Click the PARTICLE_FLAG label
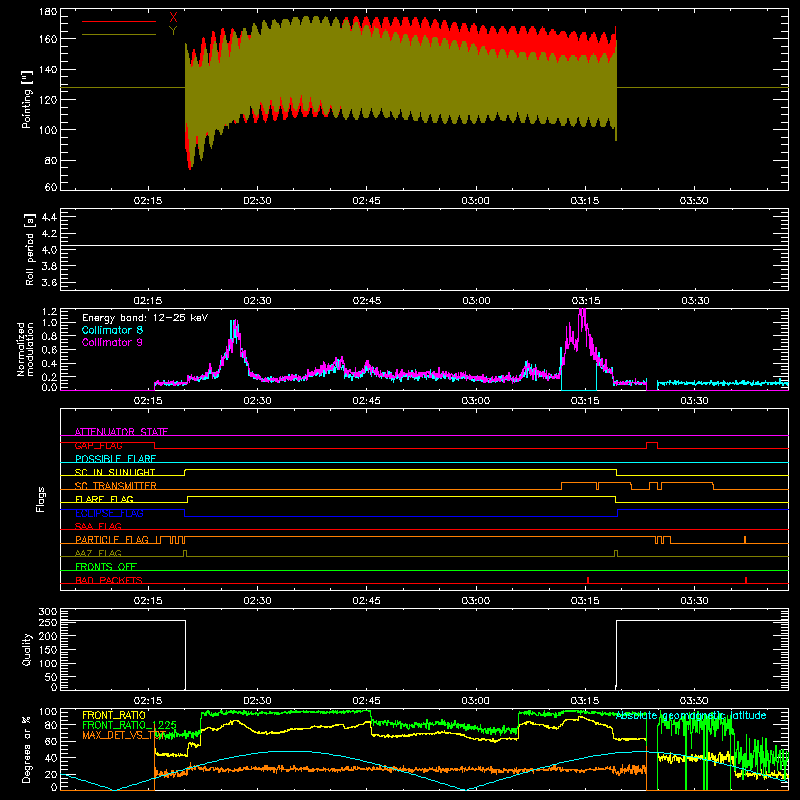The image size is (800, 800). coord(112,540)
